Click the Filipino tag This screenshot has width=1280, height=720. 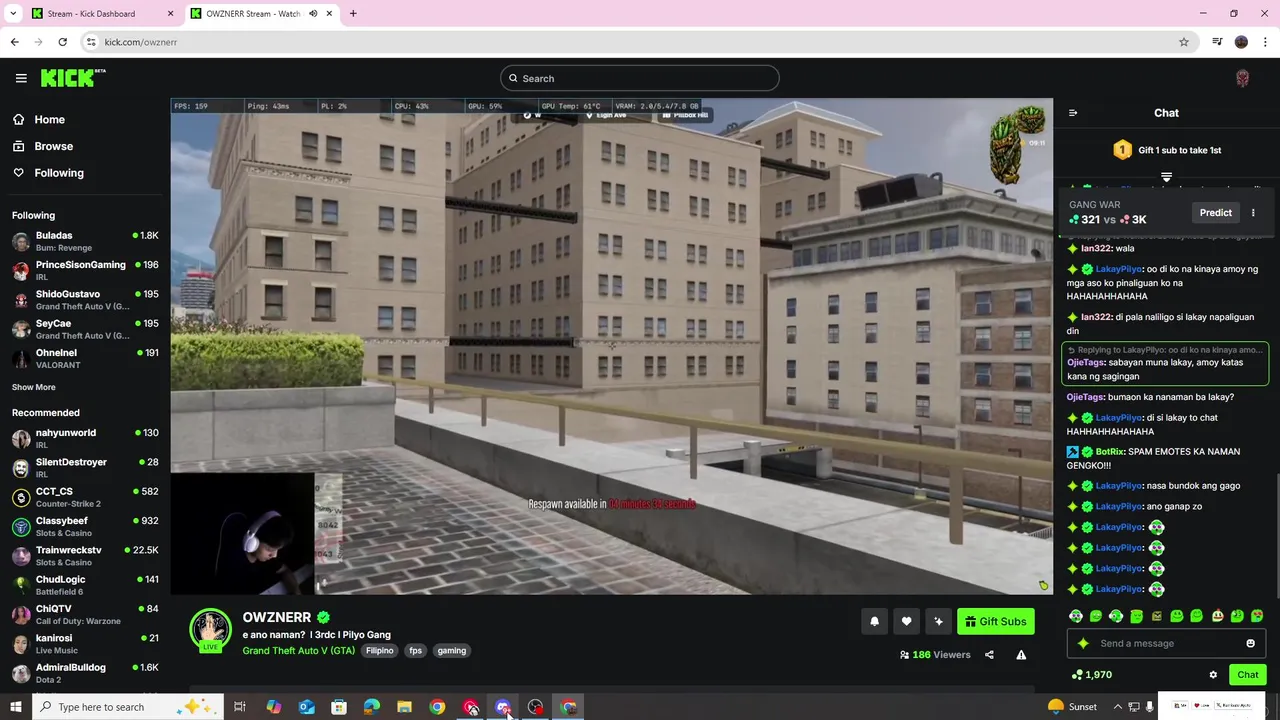tap(379, 650)
